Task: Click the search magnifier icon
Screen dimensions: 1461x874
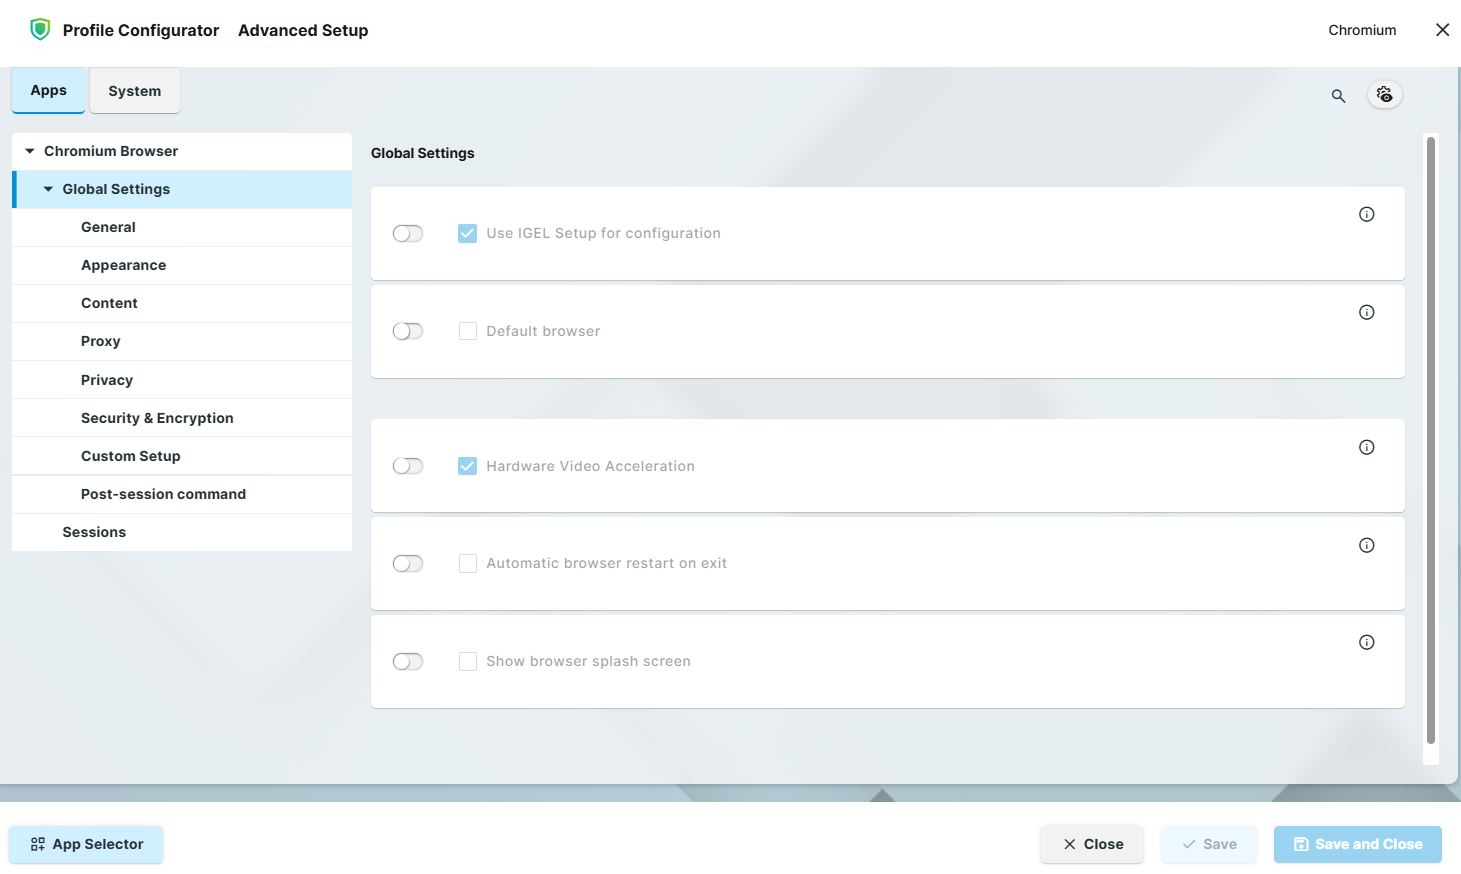Action: 1338,96
